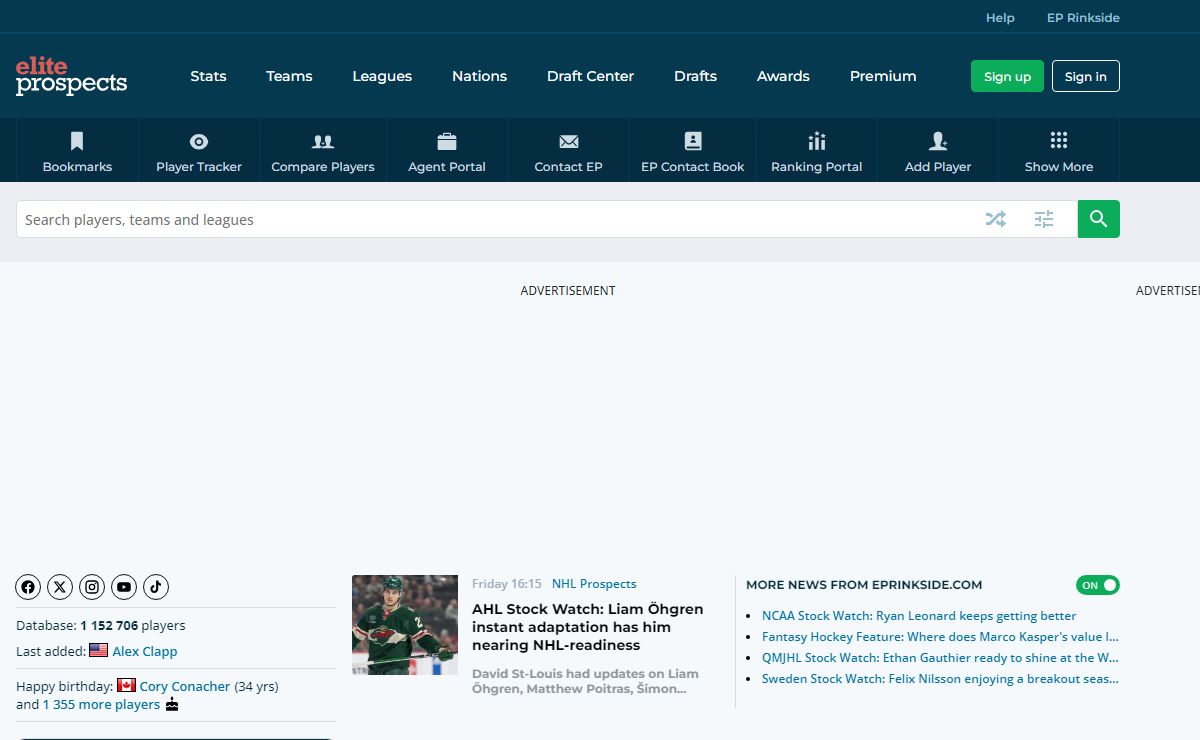Open the Agent Portal briefcase icon
Image resolution: width=1200 pixels, height=740 pixels.
tap(446, 141)
